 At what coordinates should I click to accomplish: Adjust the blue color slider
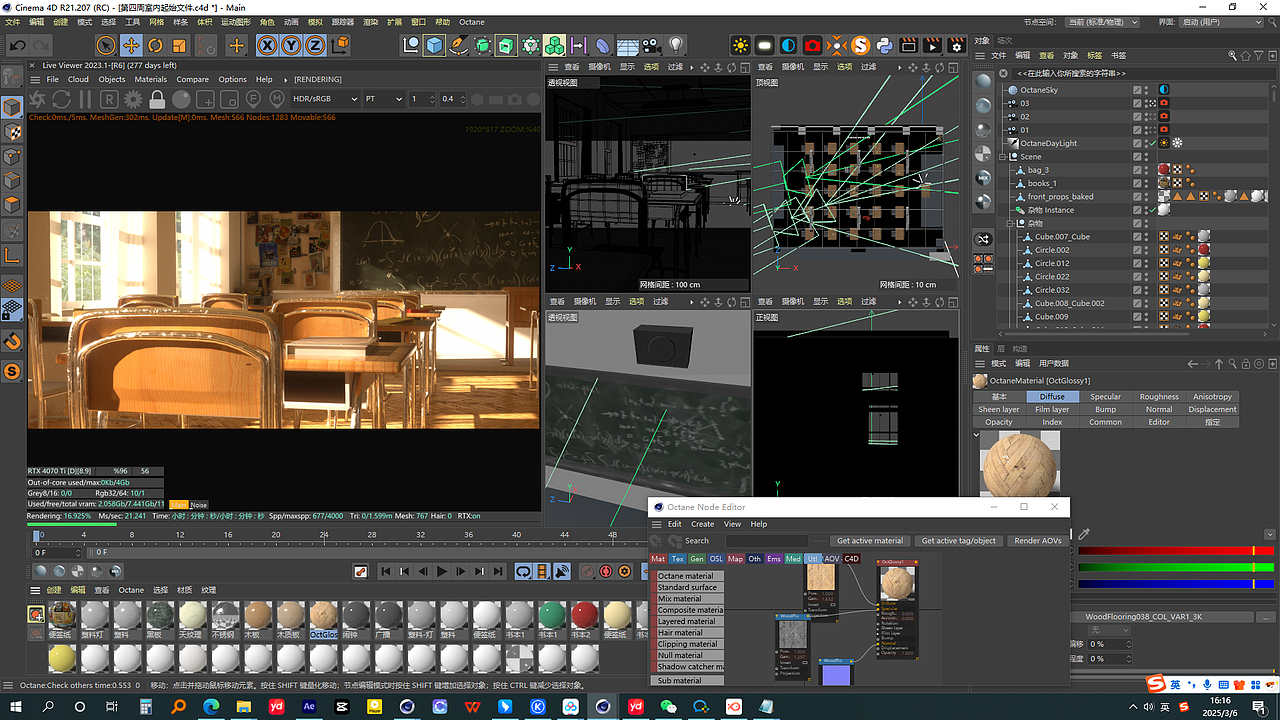click(x=1175, y=583)
